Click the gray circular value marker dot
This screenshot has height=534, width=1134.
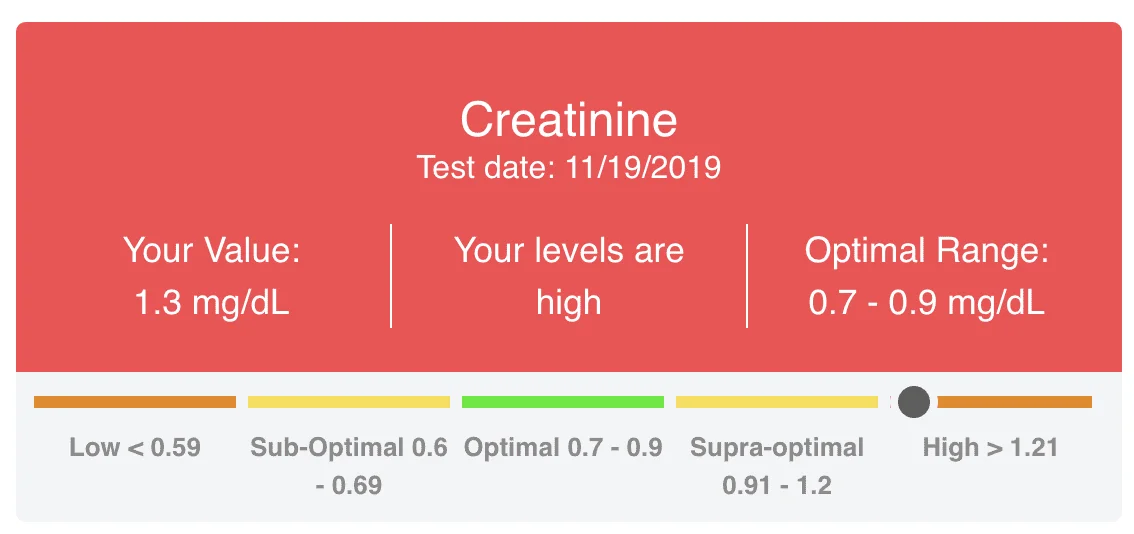click(x=913, y=402)
